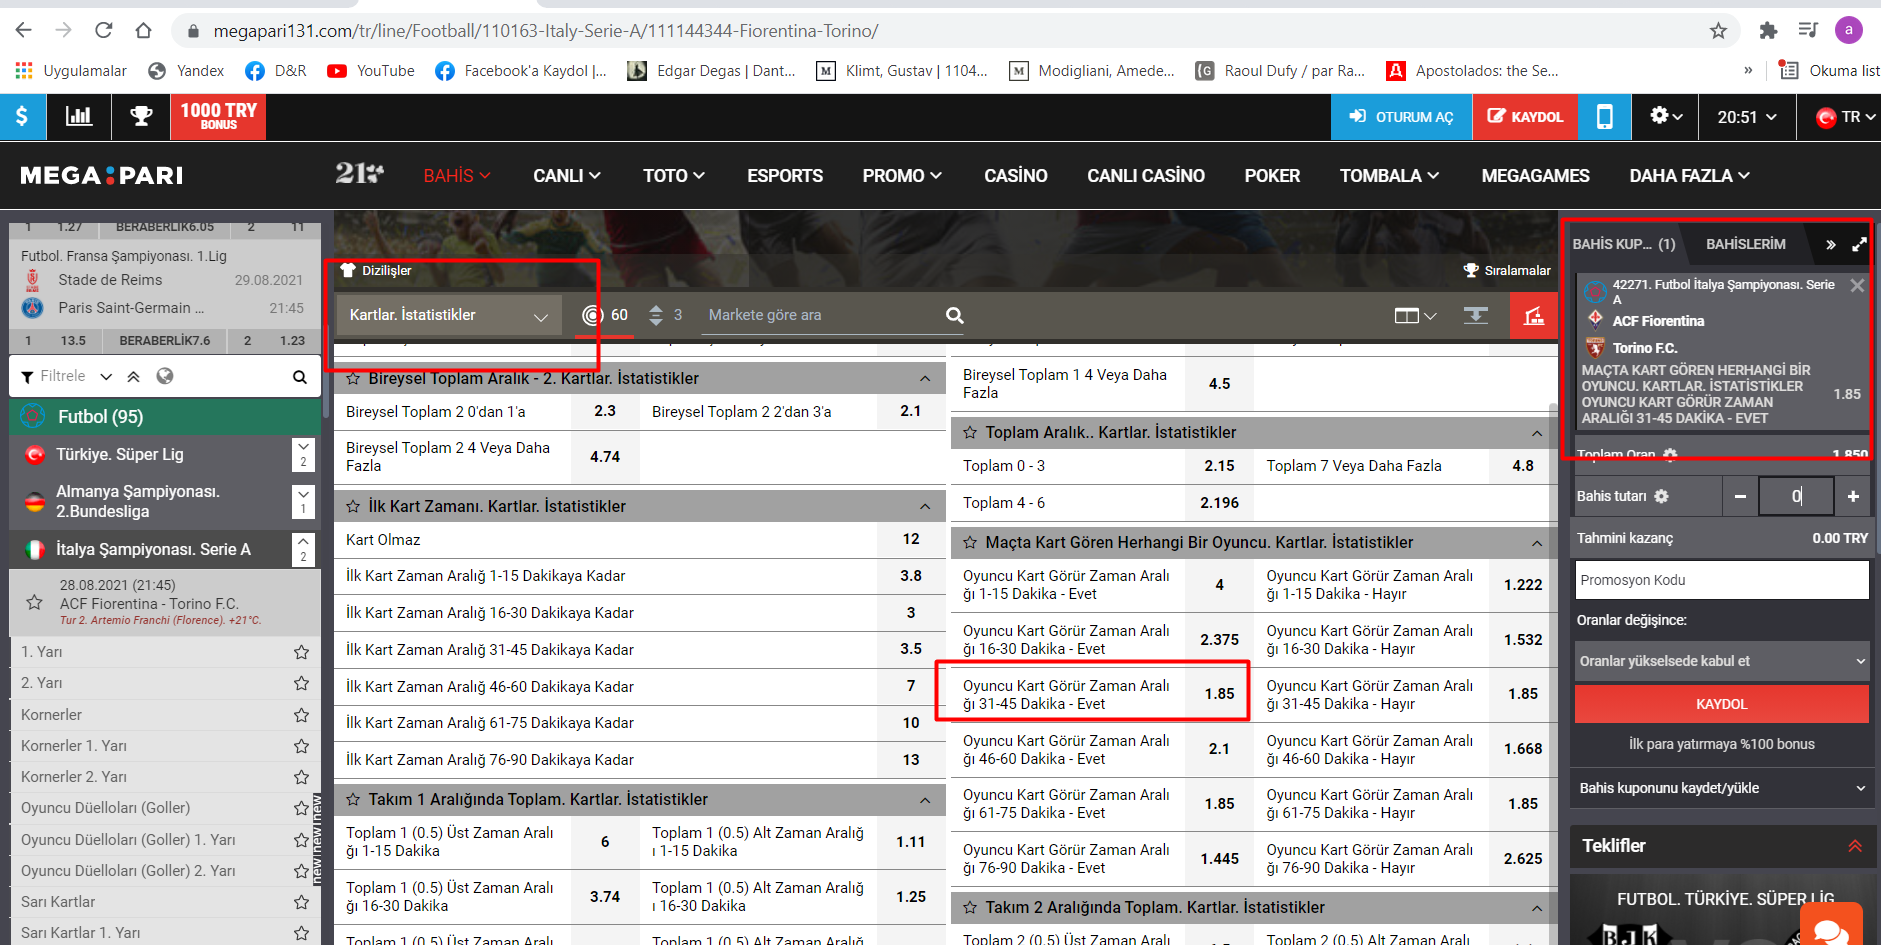Click the sidebar search magnifier icon
This screenshot has width=1881, height=945.
pyautogui.click(x=299, y=377)
